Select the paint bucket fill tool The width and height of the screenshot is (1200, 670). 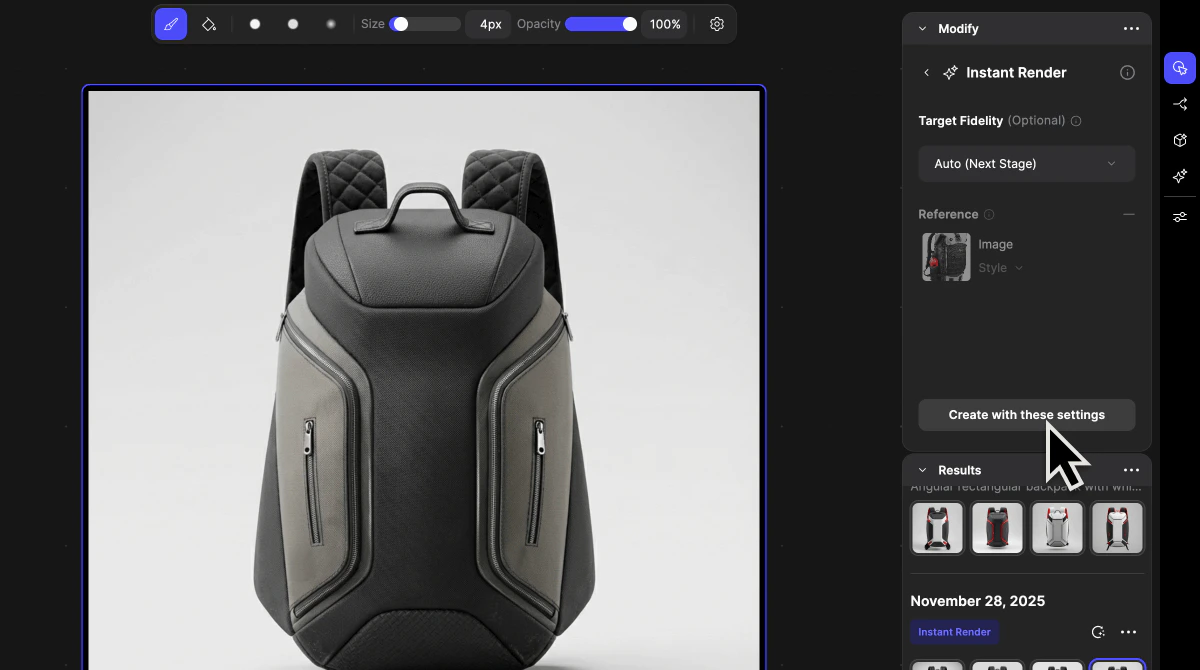[209, 24]
